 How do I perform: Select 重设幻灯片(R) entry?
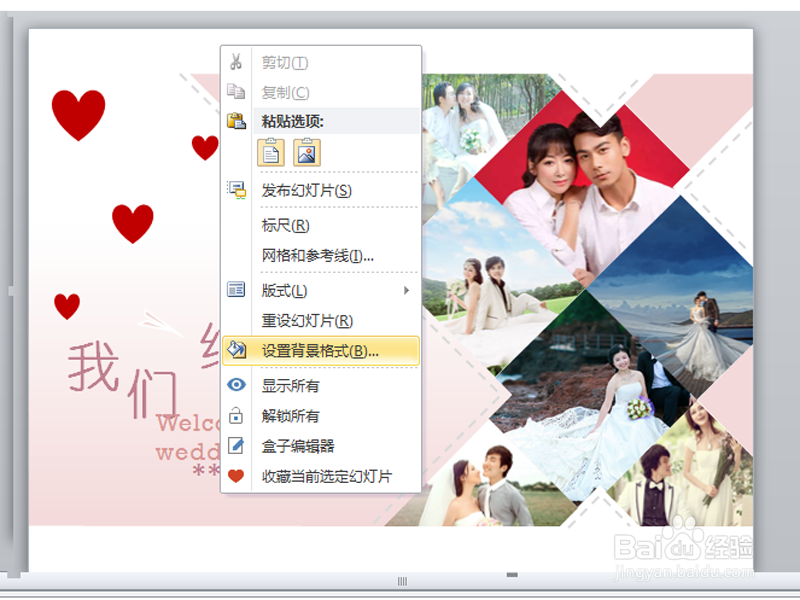(x=321, y=320)
